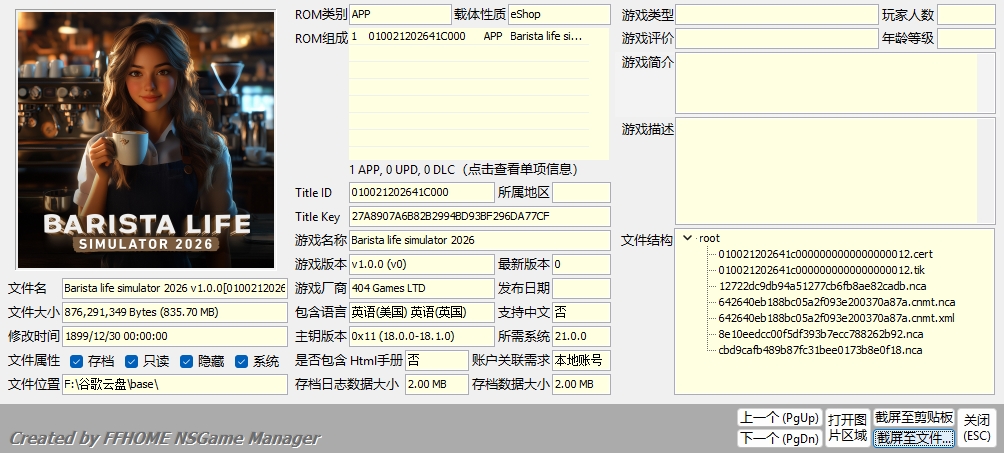
Task: Toggle the 只读 read-only checkbox
Action: pyautogui.click(x=131, y=361)
